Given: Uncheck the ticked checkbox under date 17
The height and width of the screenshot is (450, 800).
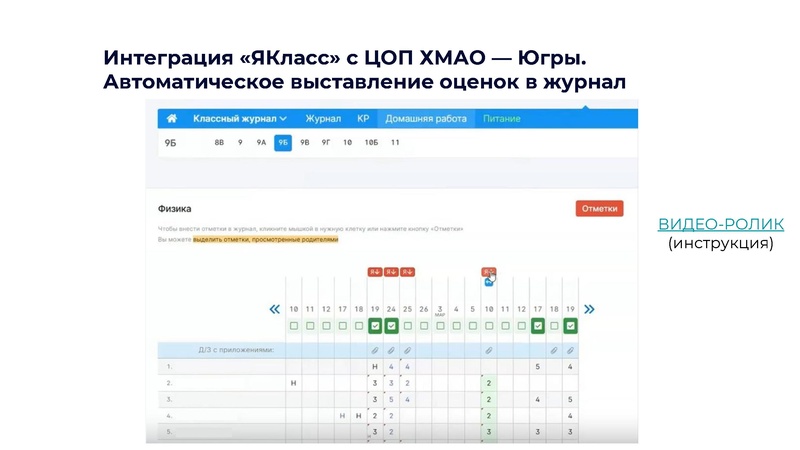Looking at the screenshot, I should (538, 326).
